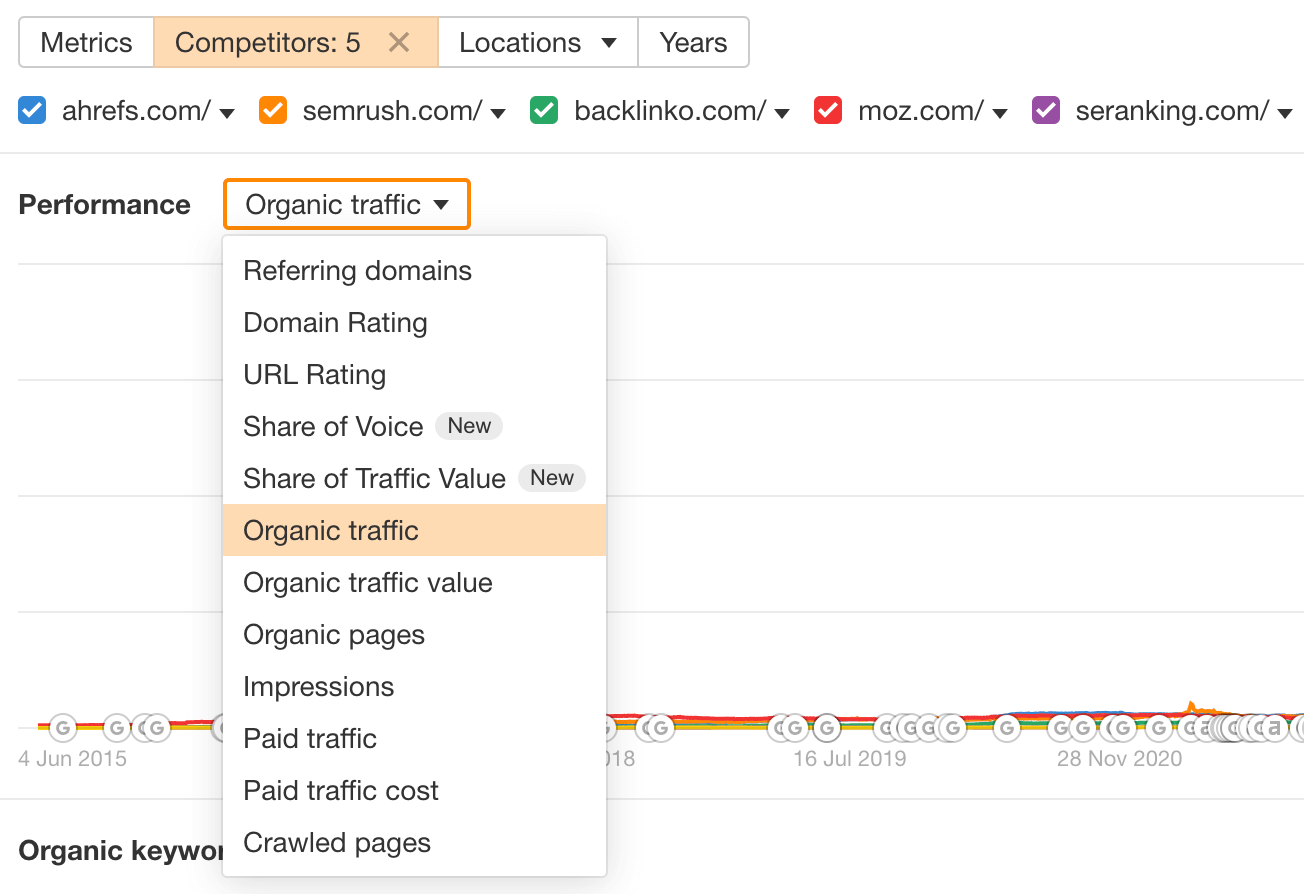Clear competitors with the X icon
The image size is (1304, 894).
pos(399,43)
